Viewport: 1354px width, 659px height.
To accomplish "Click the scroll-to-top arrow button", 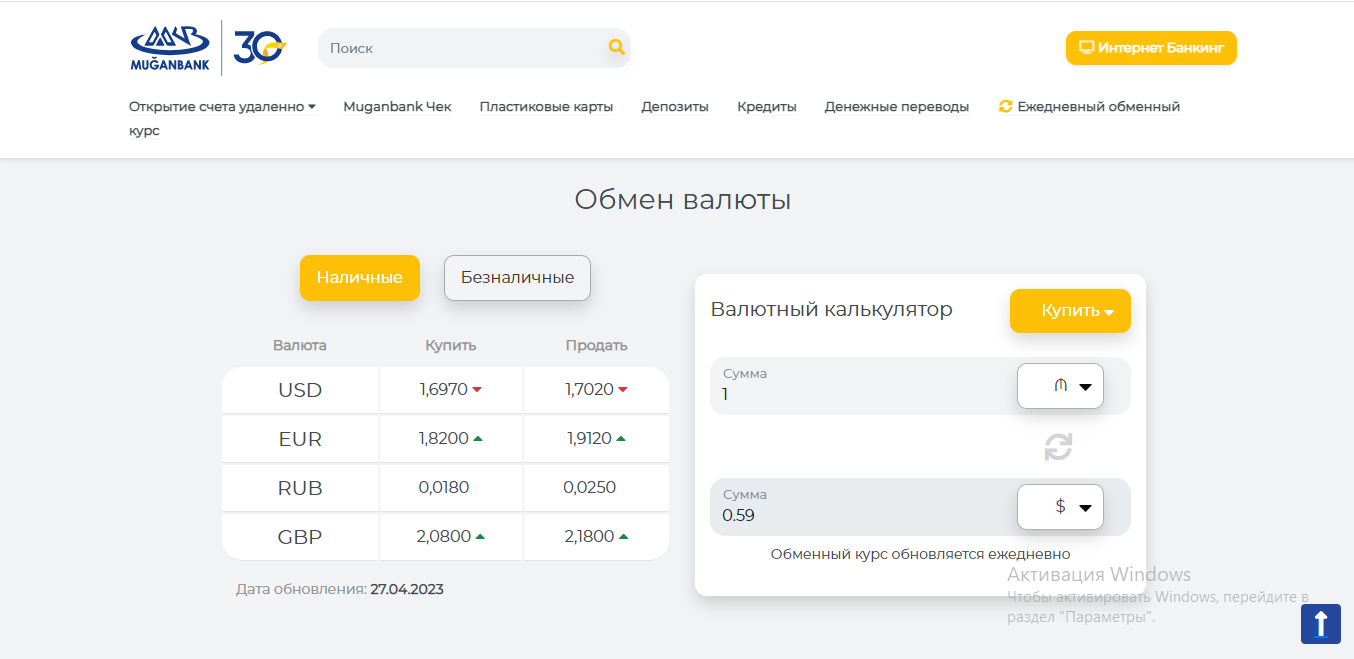I will [x=1320, y=623].
